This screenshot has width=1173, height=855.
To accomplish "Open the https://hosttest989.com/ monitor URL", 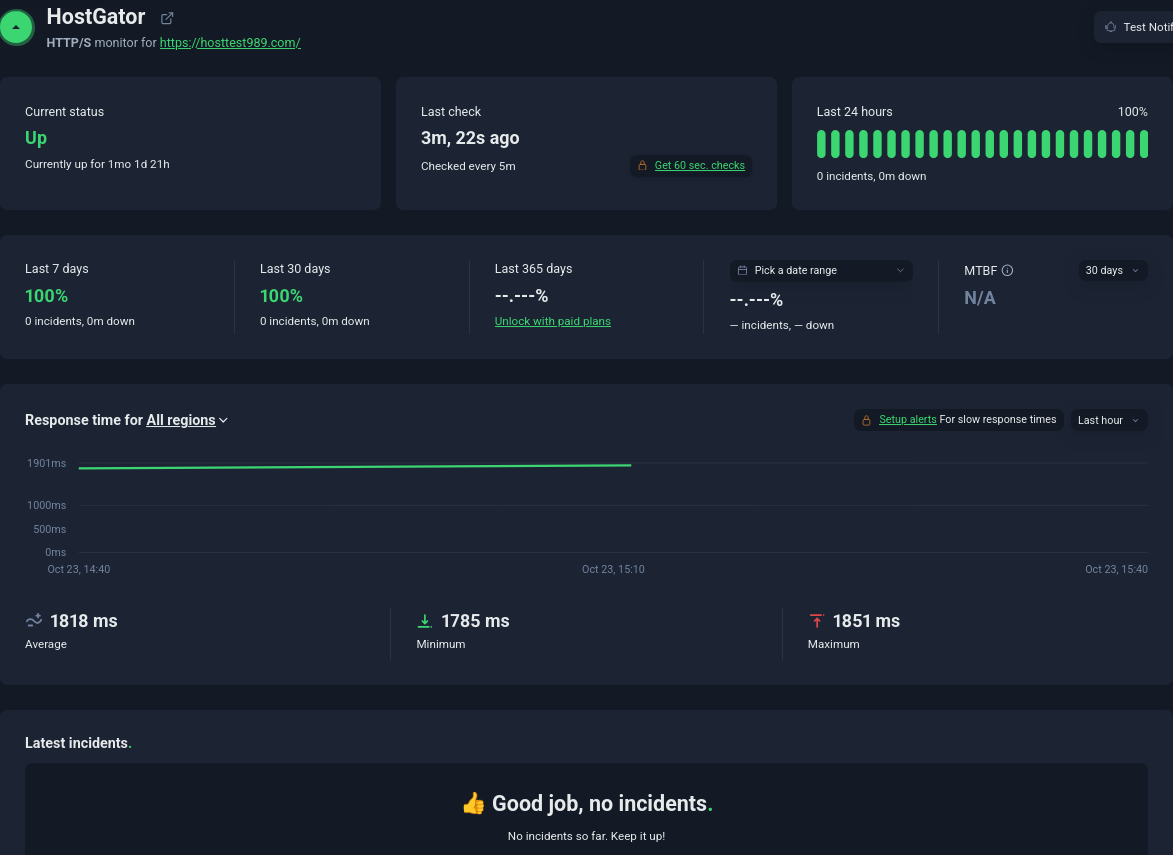I will coord(230,43).
